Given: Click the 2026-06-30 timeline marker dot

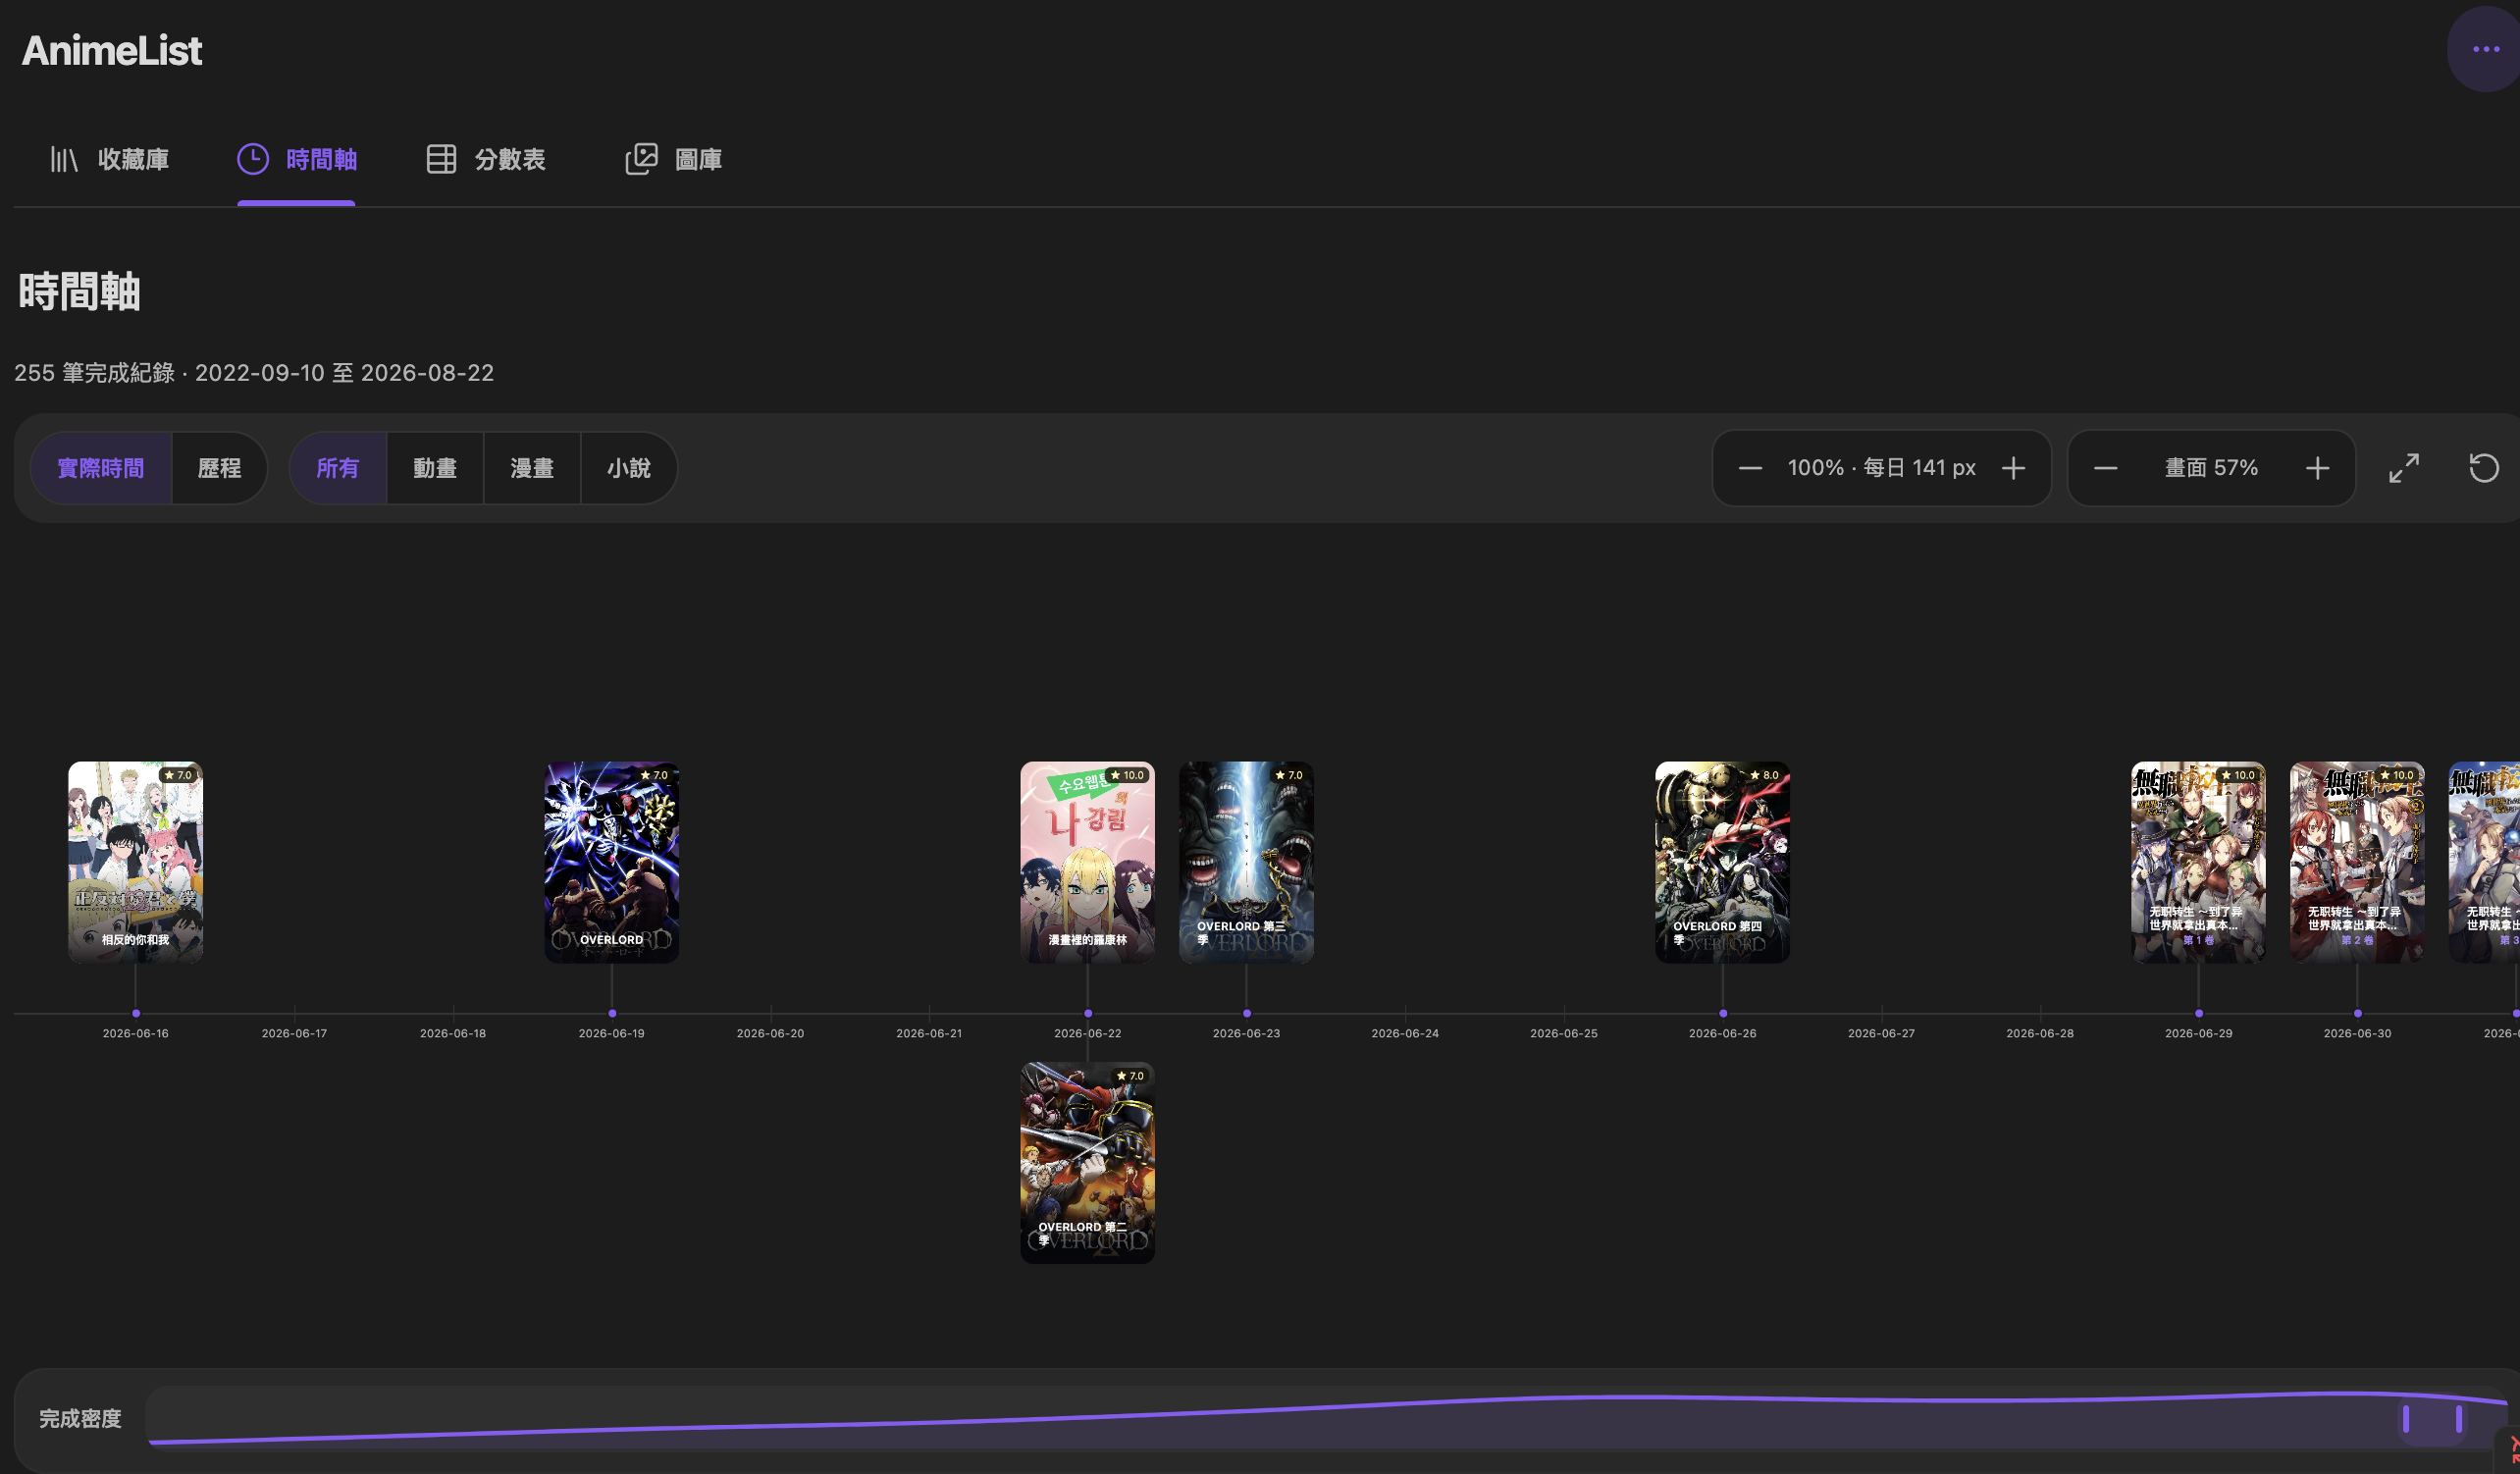Looking at the screenshot, I should pyautogui.click(x=2357, y=1013).
